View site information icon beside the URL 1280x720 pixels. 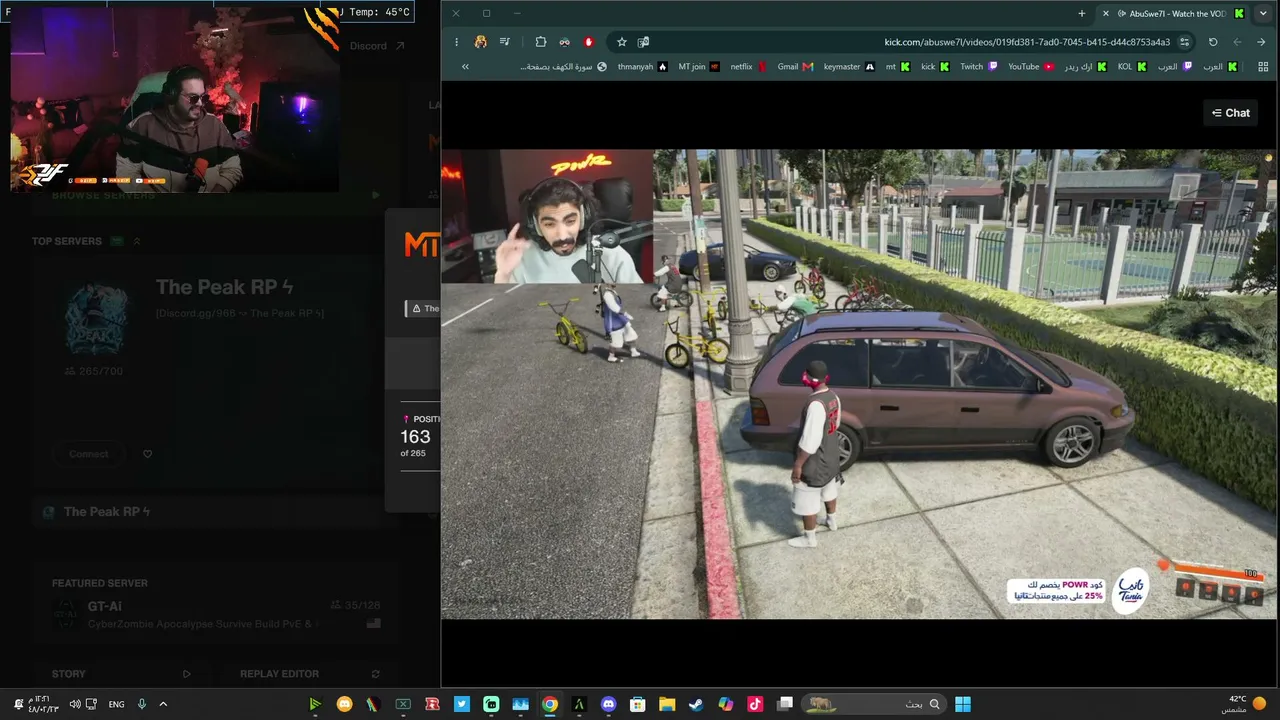click(1185, 42)
